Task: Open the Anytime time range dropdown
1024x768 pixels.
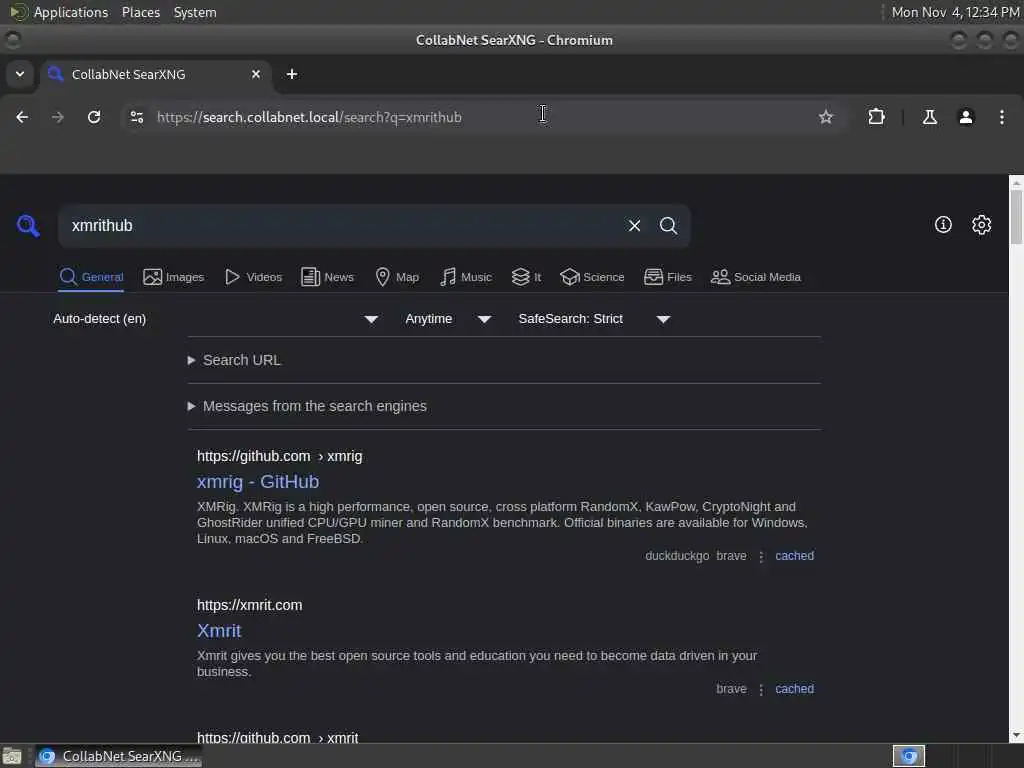Action: (448, 319)
